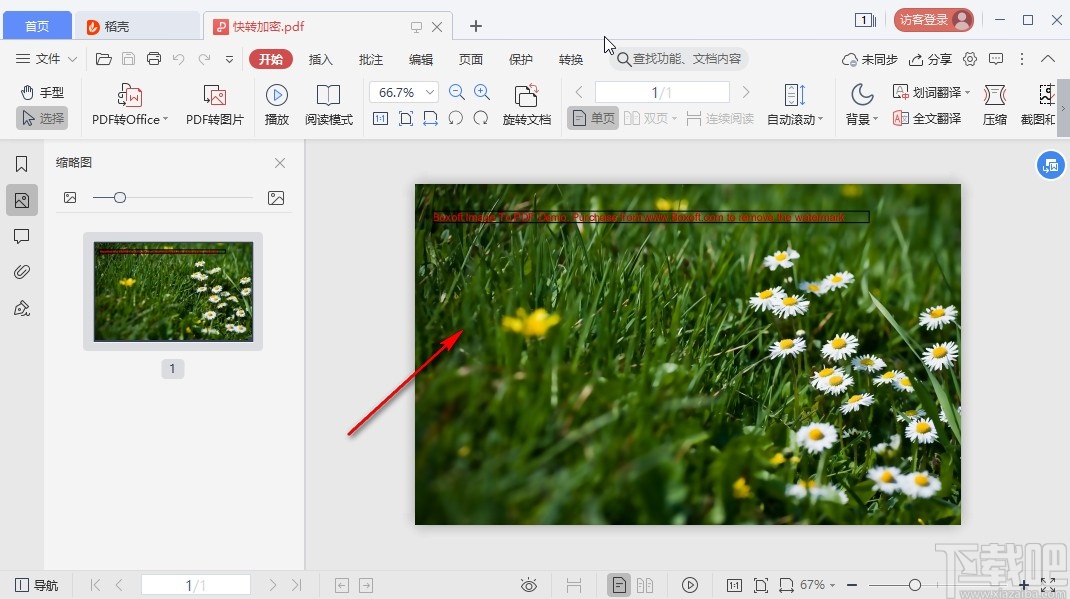Click the zoom in magnifier icon

(482, 92)
